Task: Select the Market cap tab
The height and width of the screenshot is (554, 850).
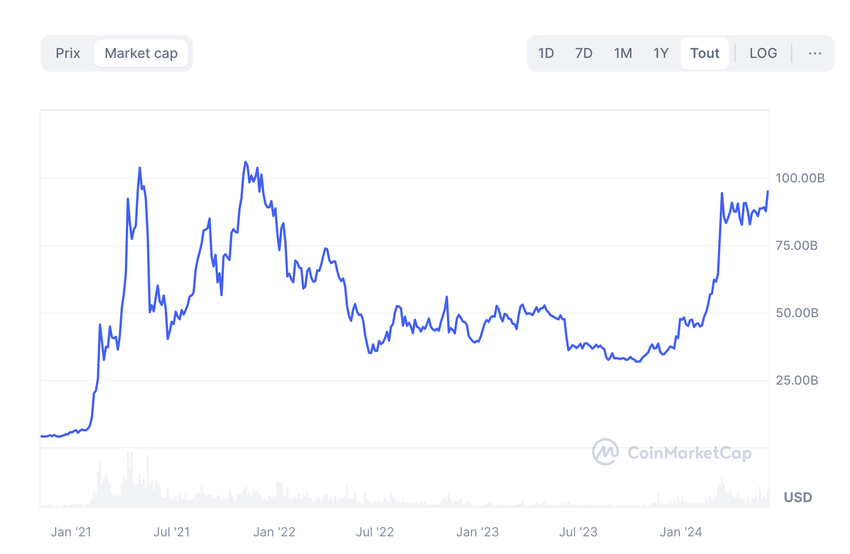Action: pyautogui.click(x=141, y=53)
